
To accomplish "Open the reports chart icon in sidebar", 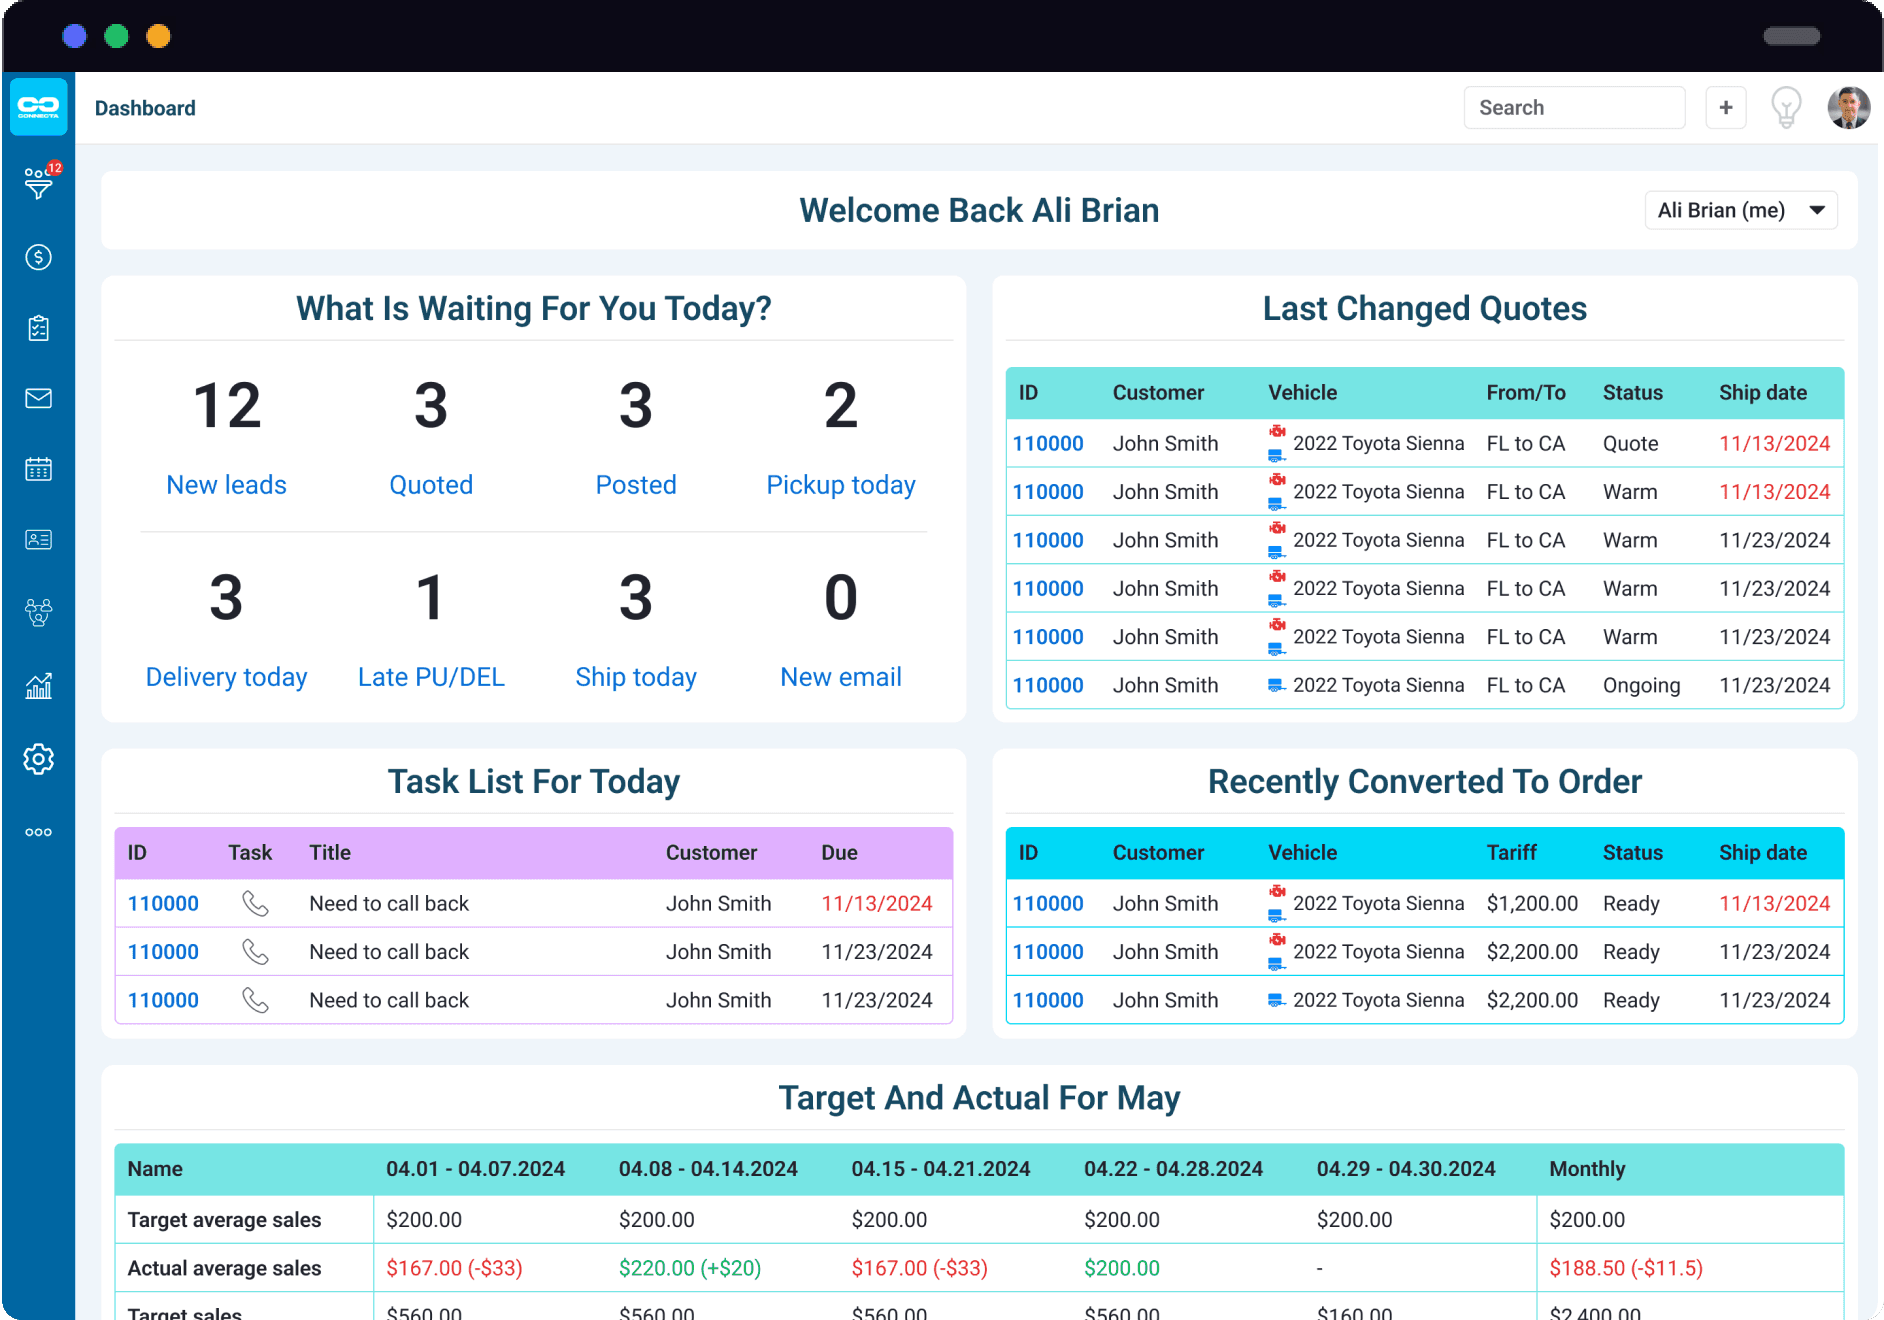I will click(x=38, y=685).
